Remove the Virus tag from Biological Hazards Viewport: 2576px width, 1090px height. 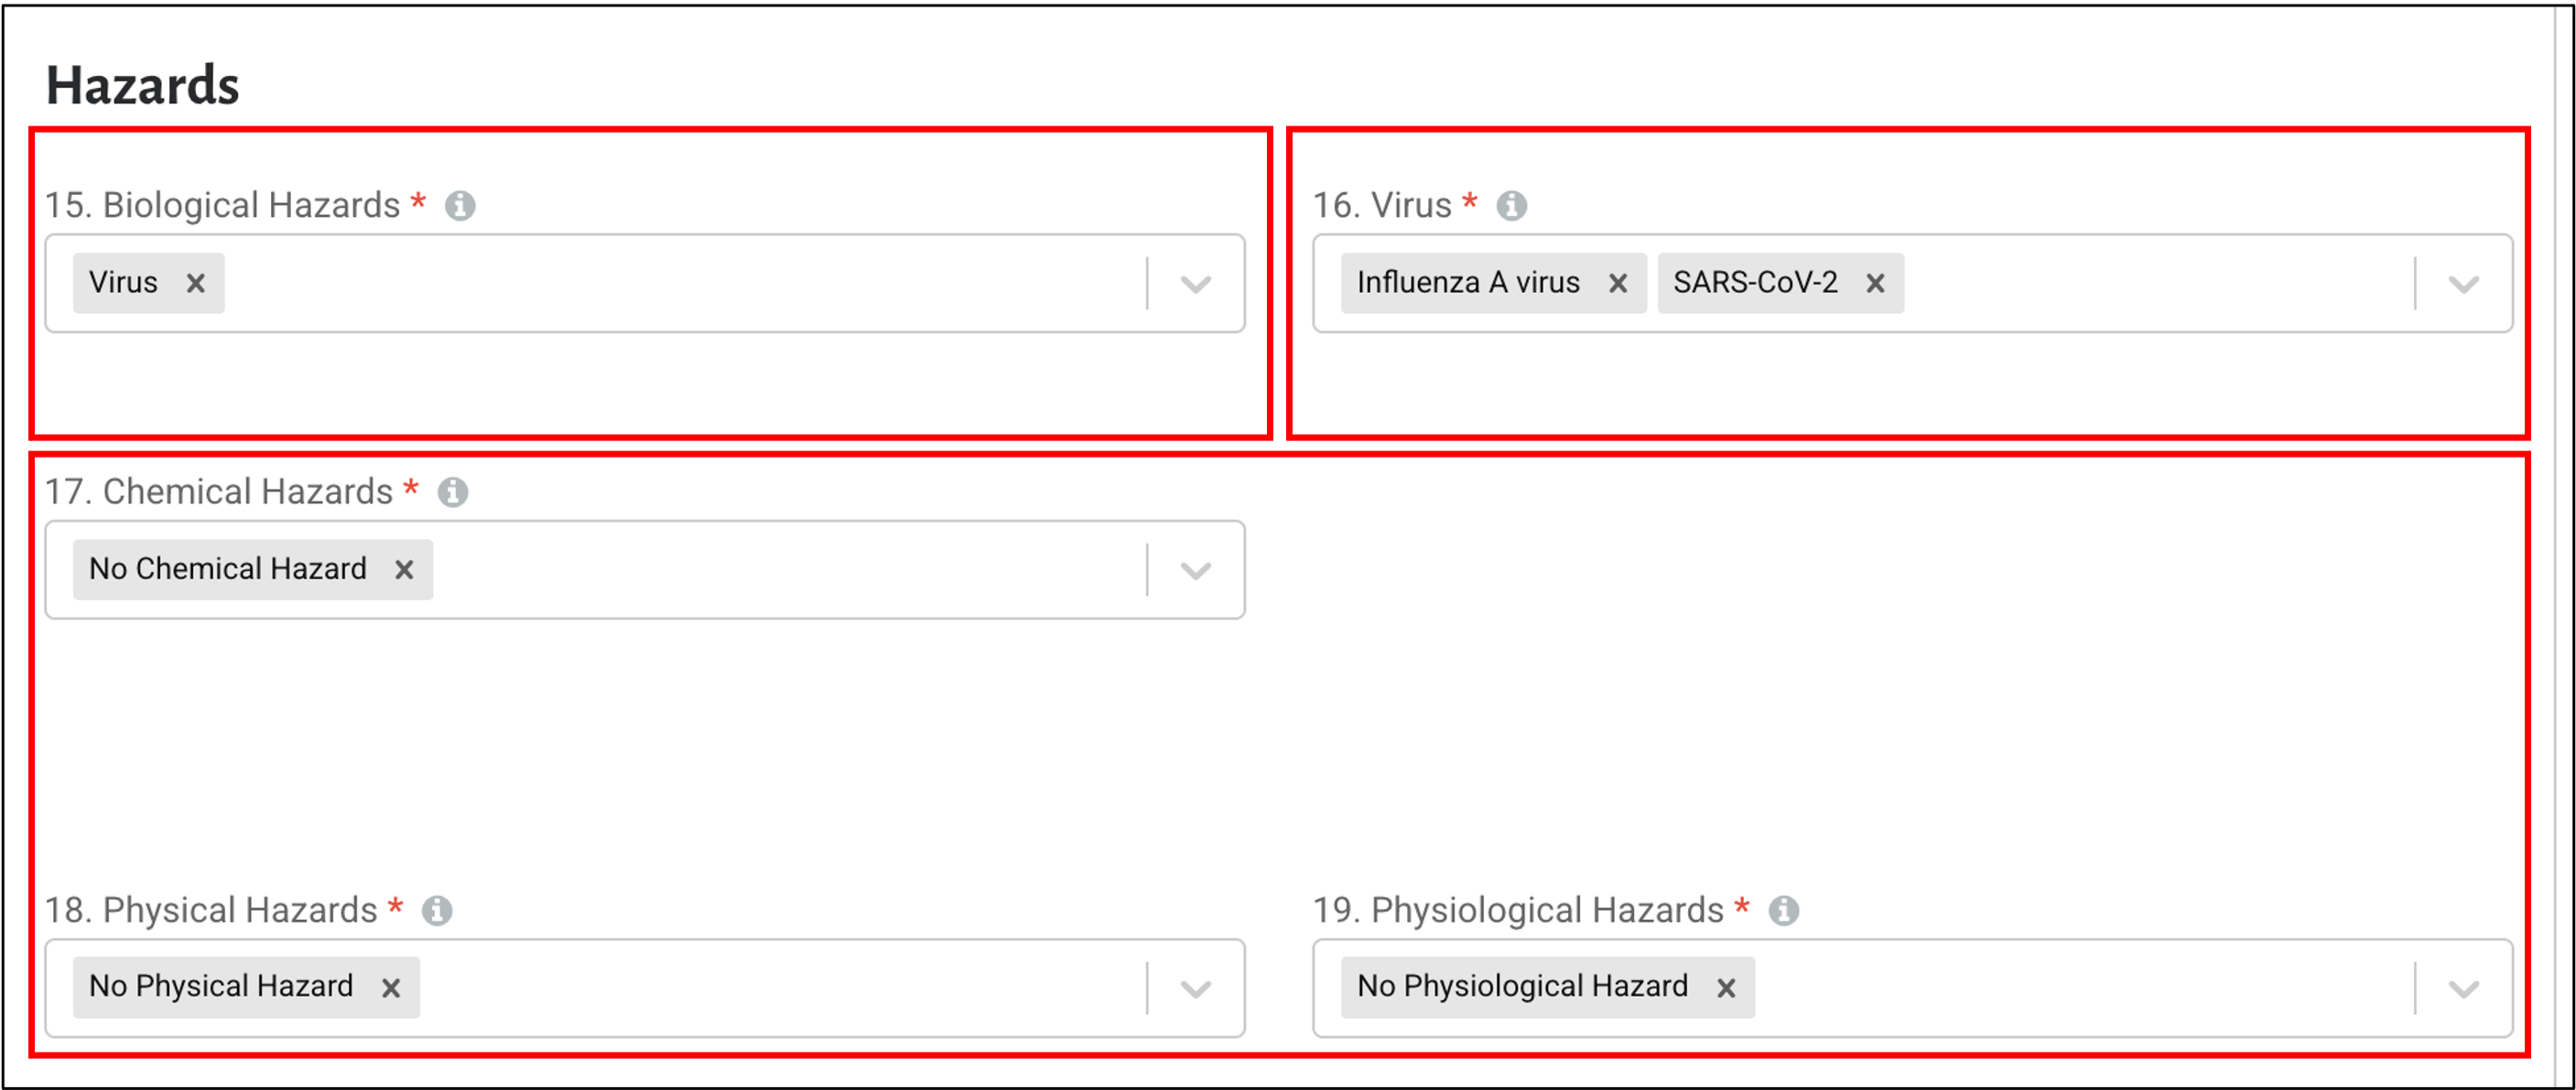click(x=196, y=284)
